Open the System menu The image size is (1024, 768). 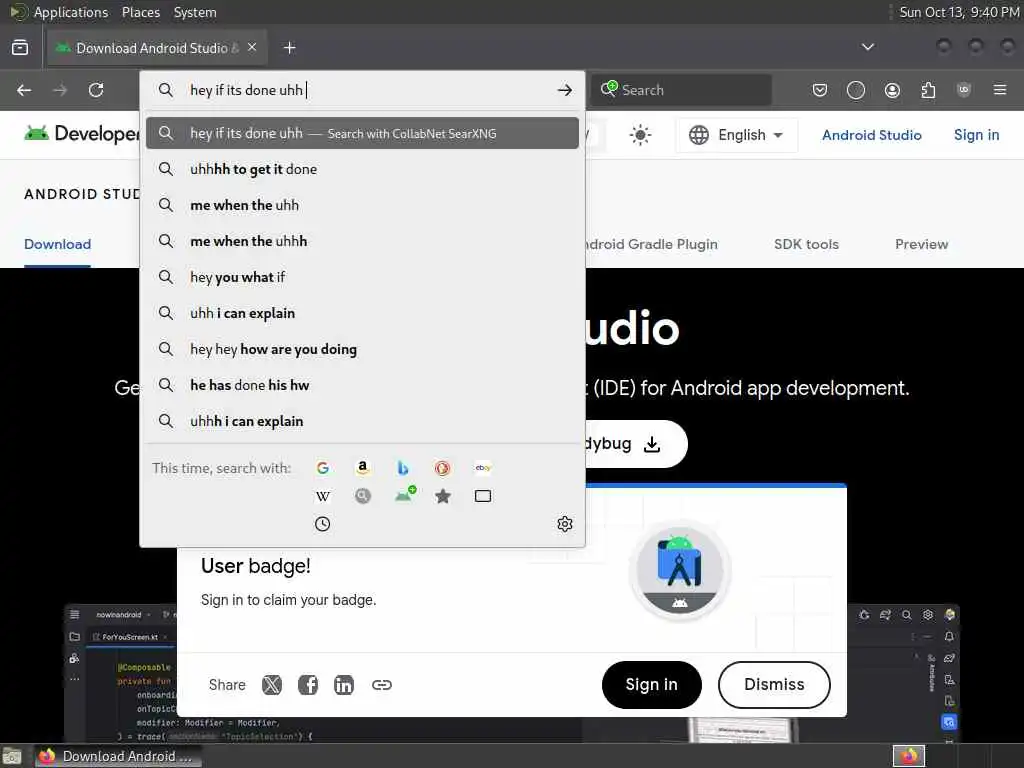click(x=195, y=12)
